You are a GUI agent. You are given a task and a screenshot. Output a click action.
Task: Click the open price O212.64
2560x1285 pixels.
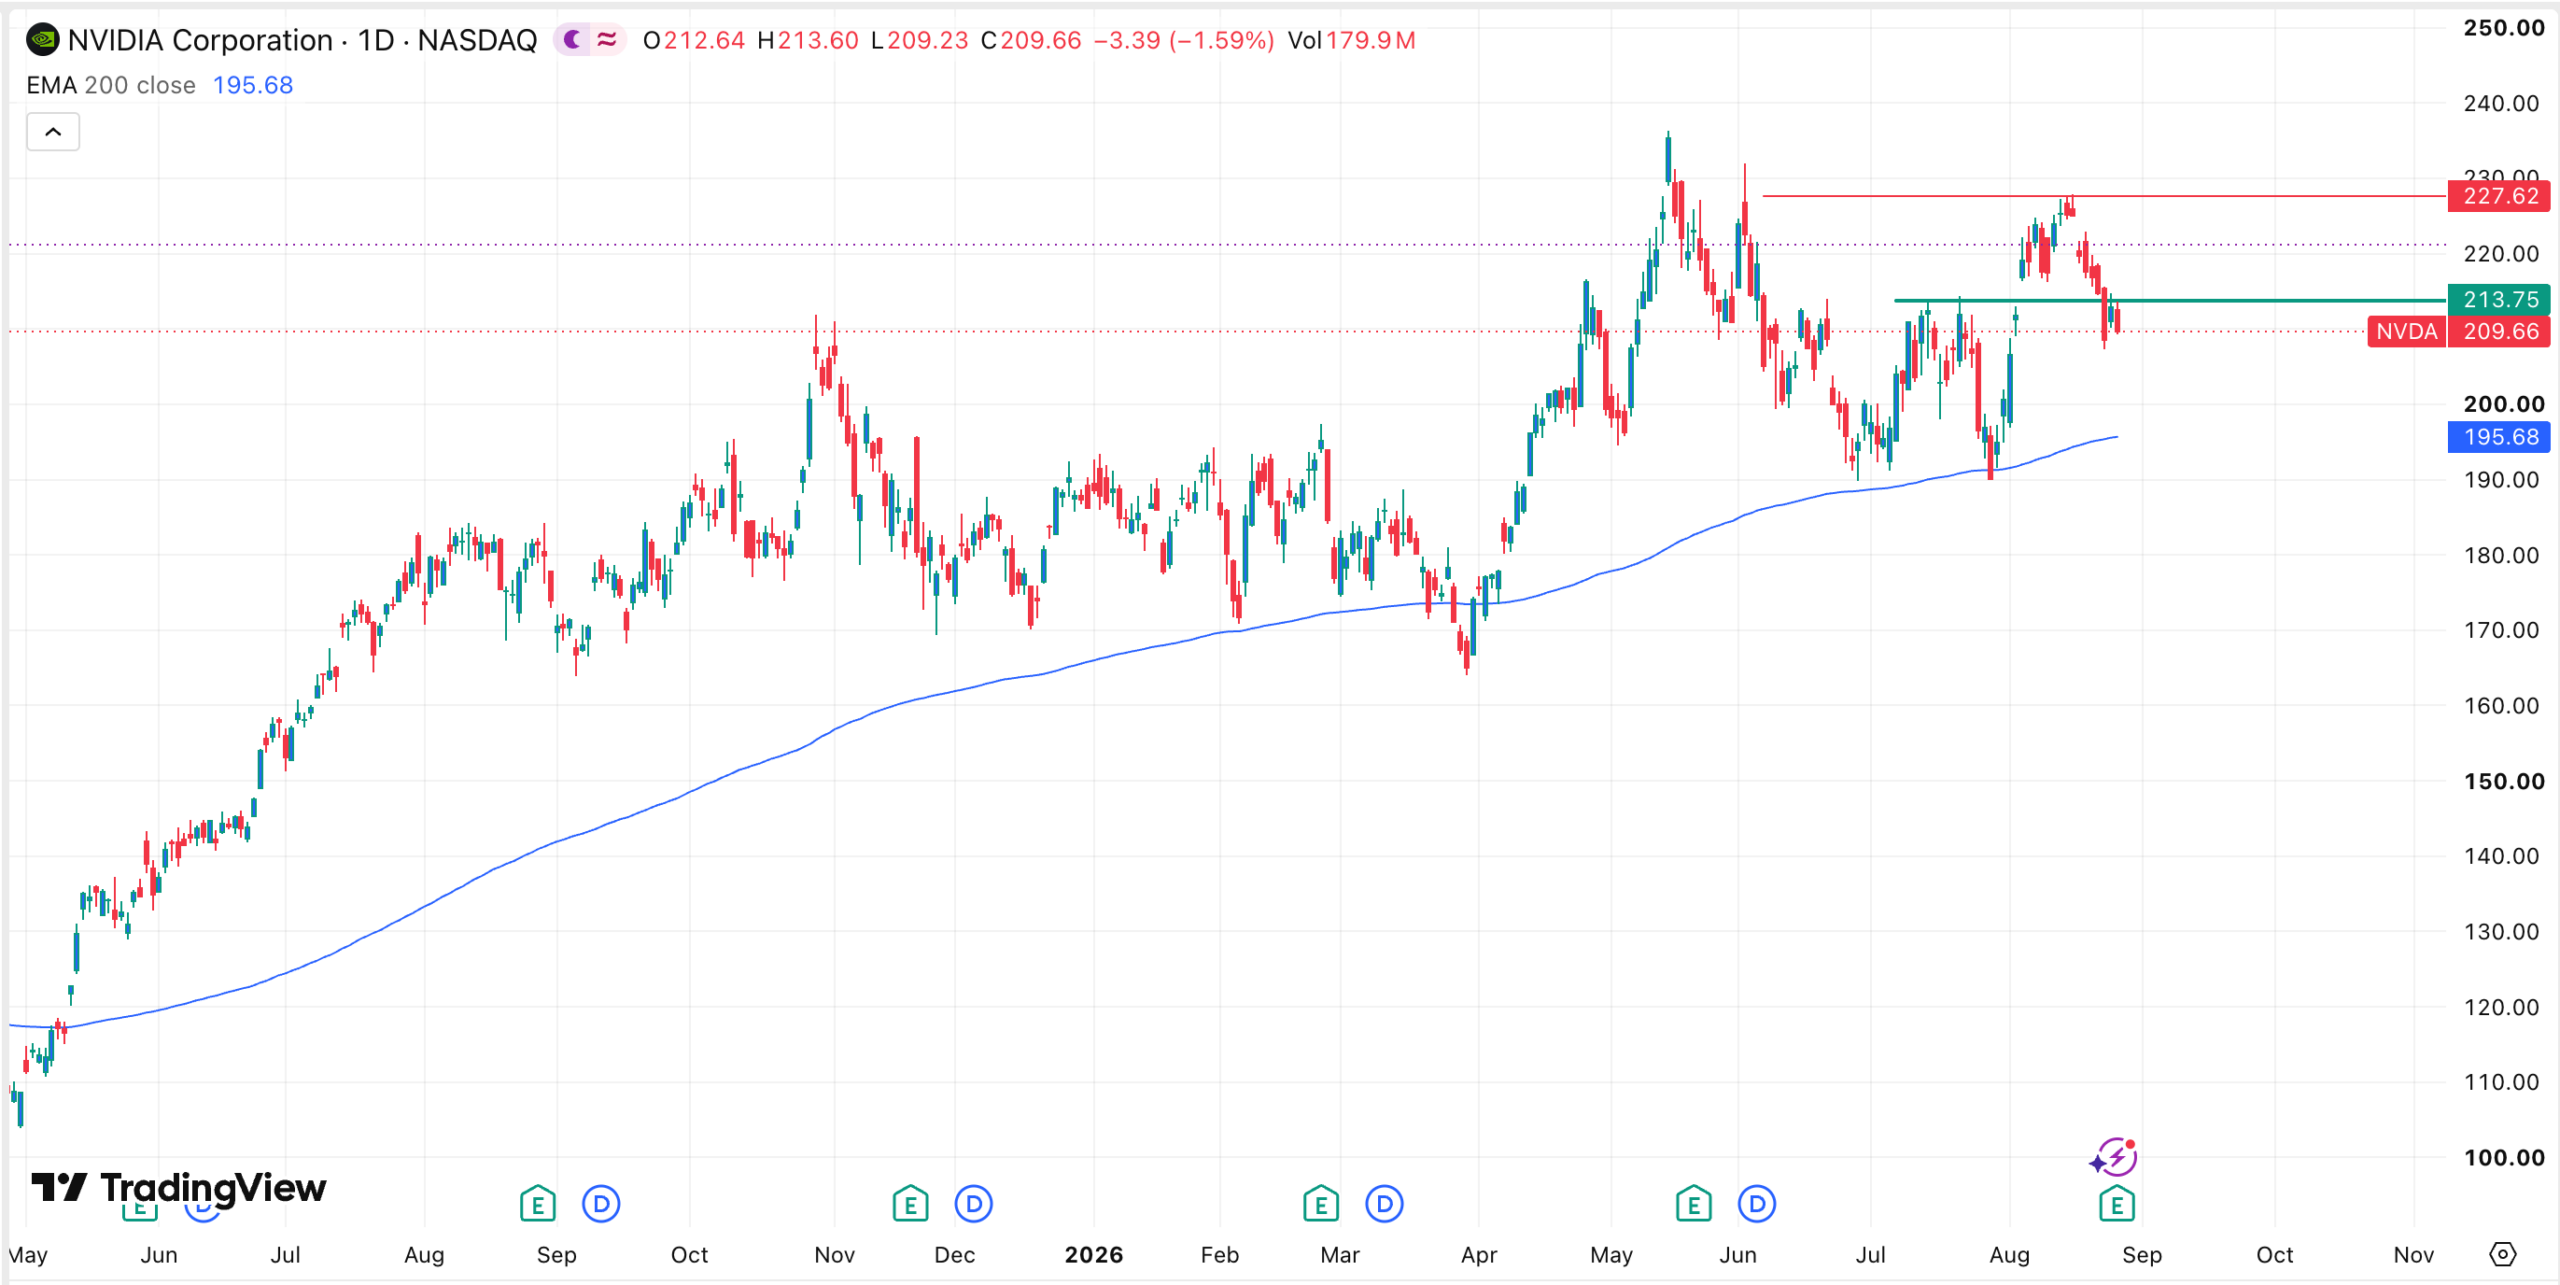(693, 40)
